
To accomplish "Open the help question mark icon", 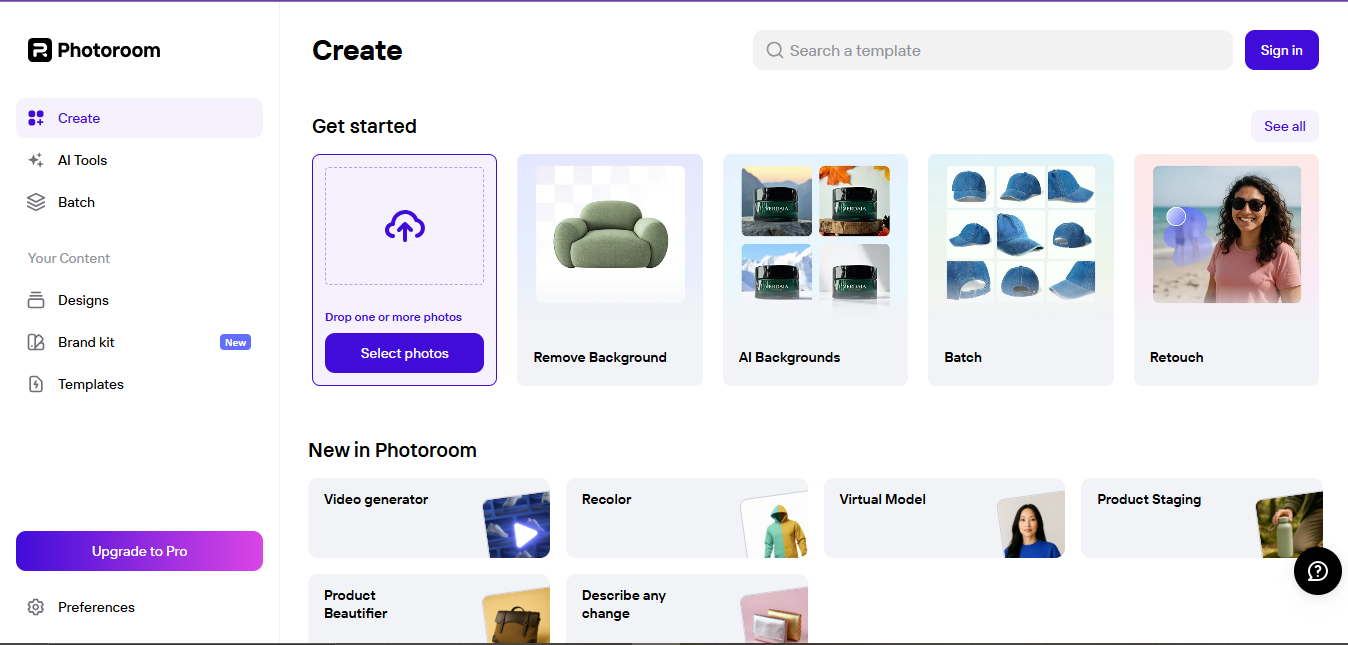I will 1317,571.
